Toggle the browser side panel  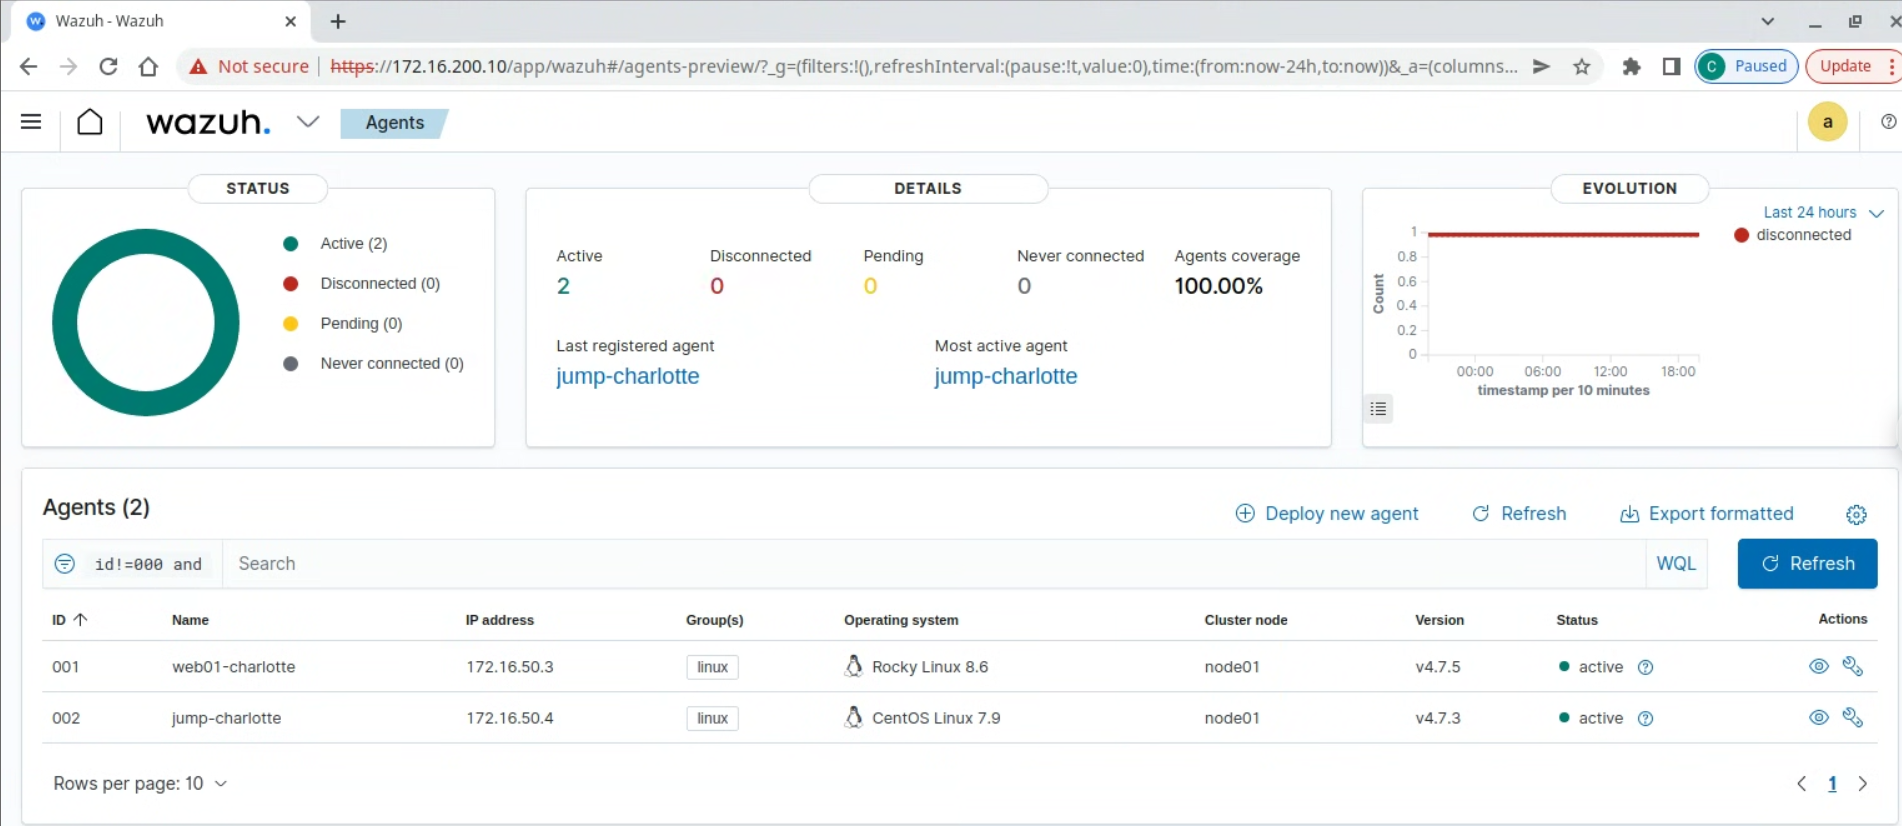[x=1671, y=67]
